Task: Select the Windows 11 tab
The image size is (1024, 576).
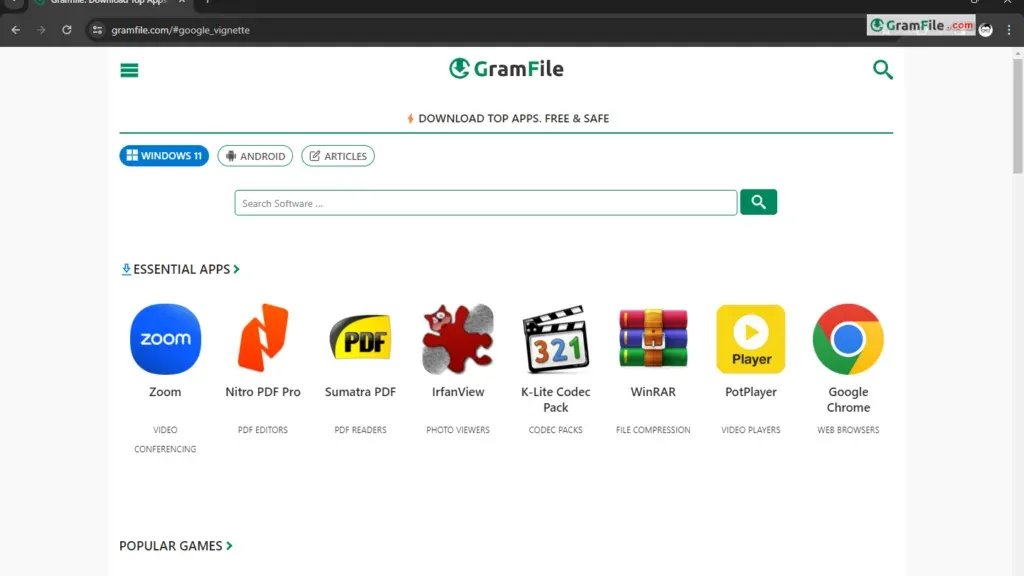Action: pos(164,155)
